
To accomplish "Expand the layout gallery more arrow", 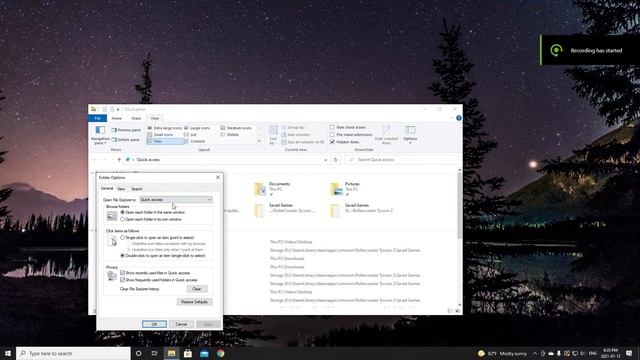I will 259,141.
